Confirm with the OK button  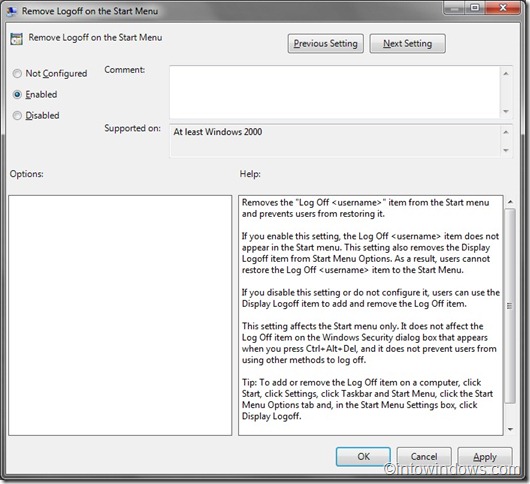pos(363,457)
